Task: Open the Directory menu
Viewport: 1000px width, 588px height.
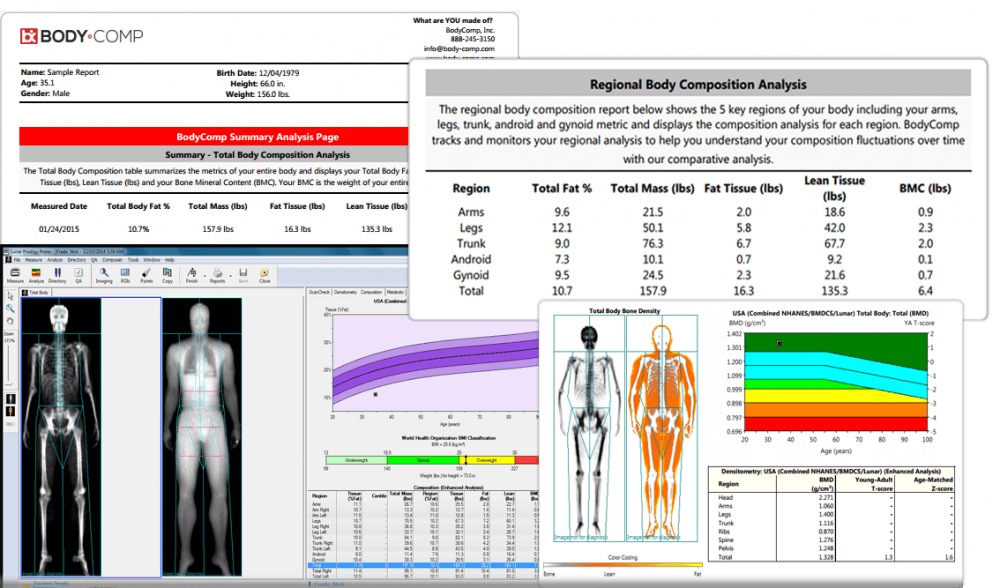Action: 77,260
